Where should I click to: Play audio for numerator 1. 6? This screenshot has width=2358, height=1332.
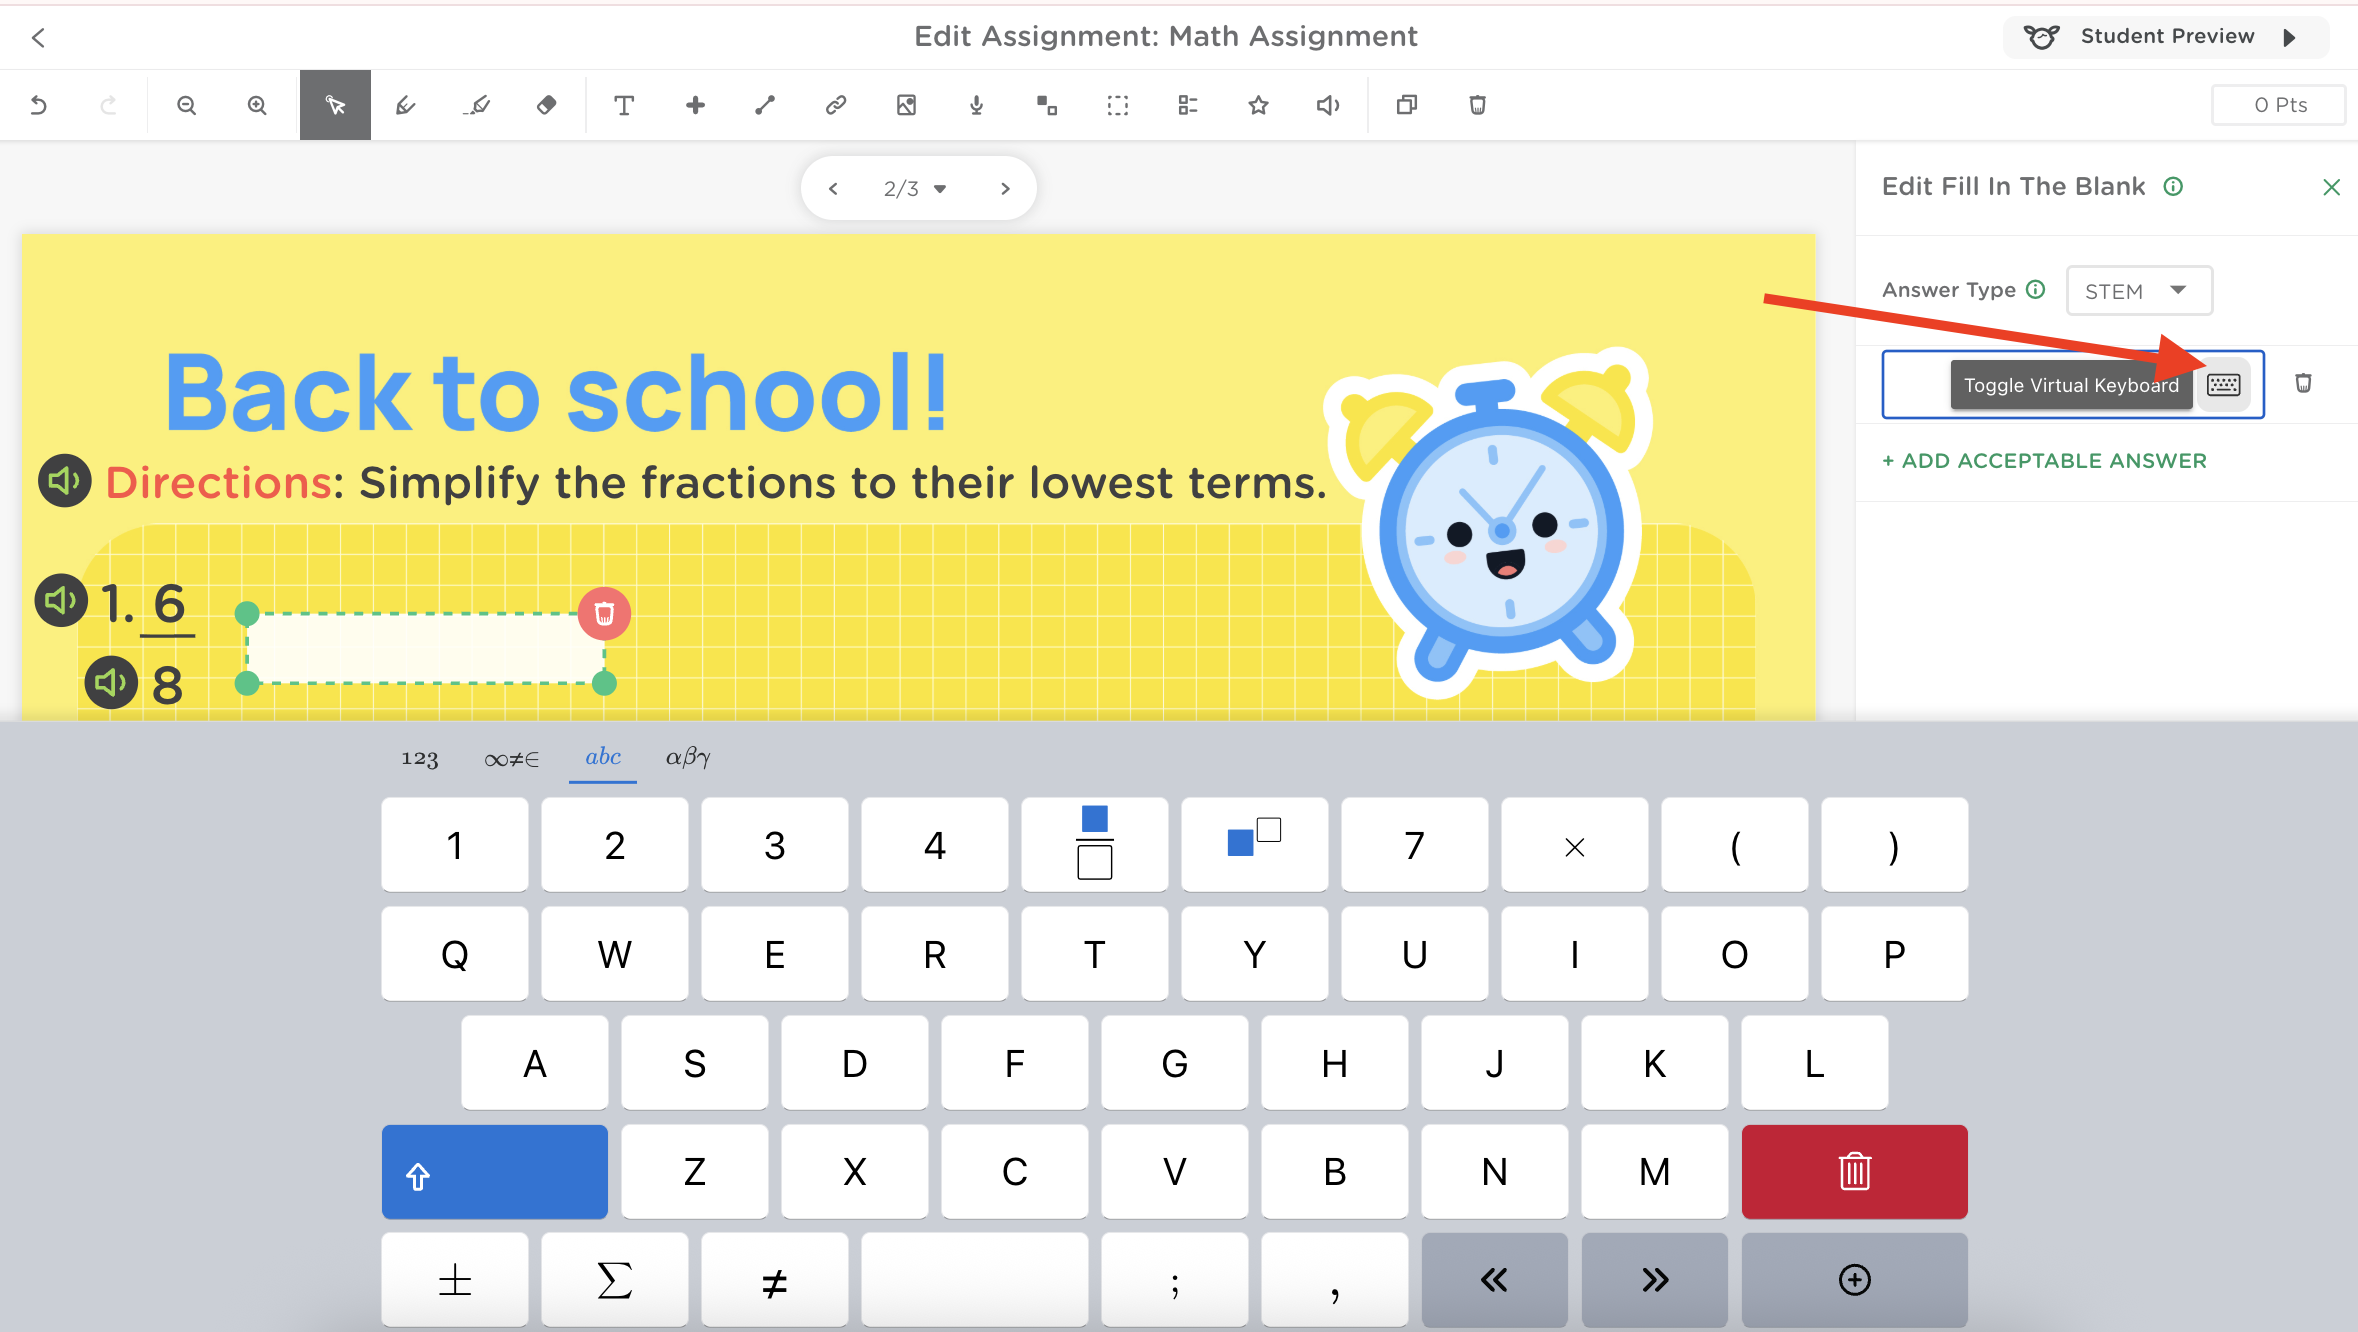coord(62,600)
